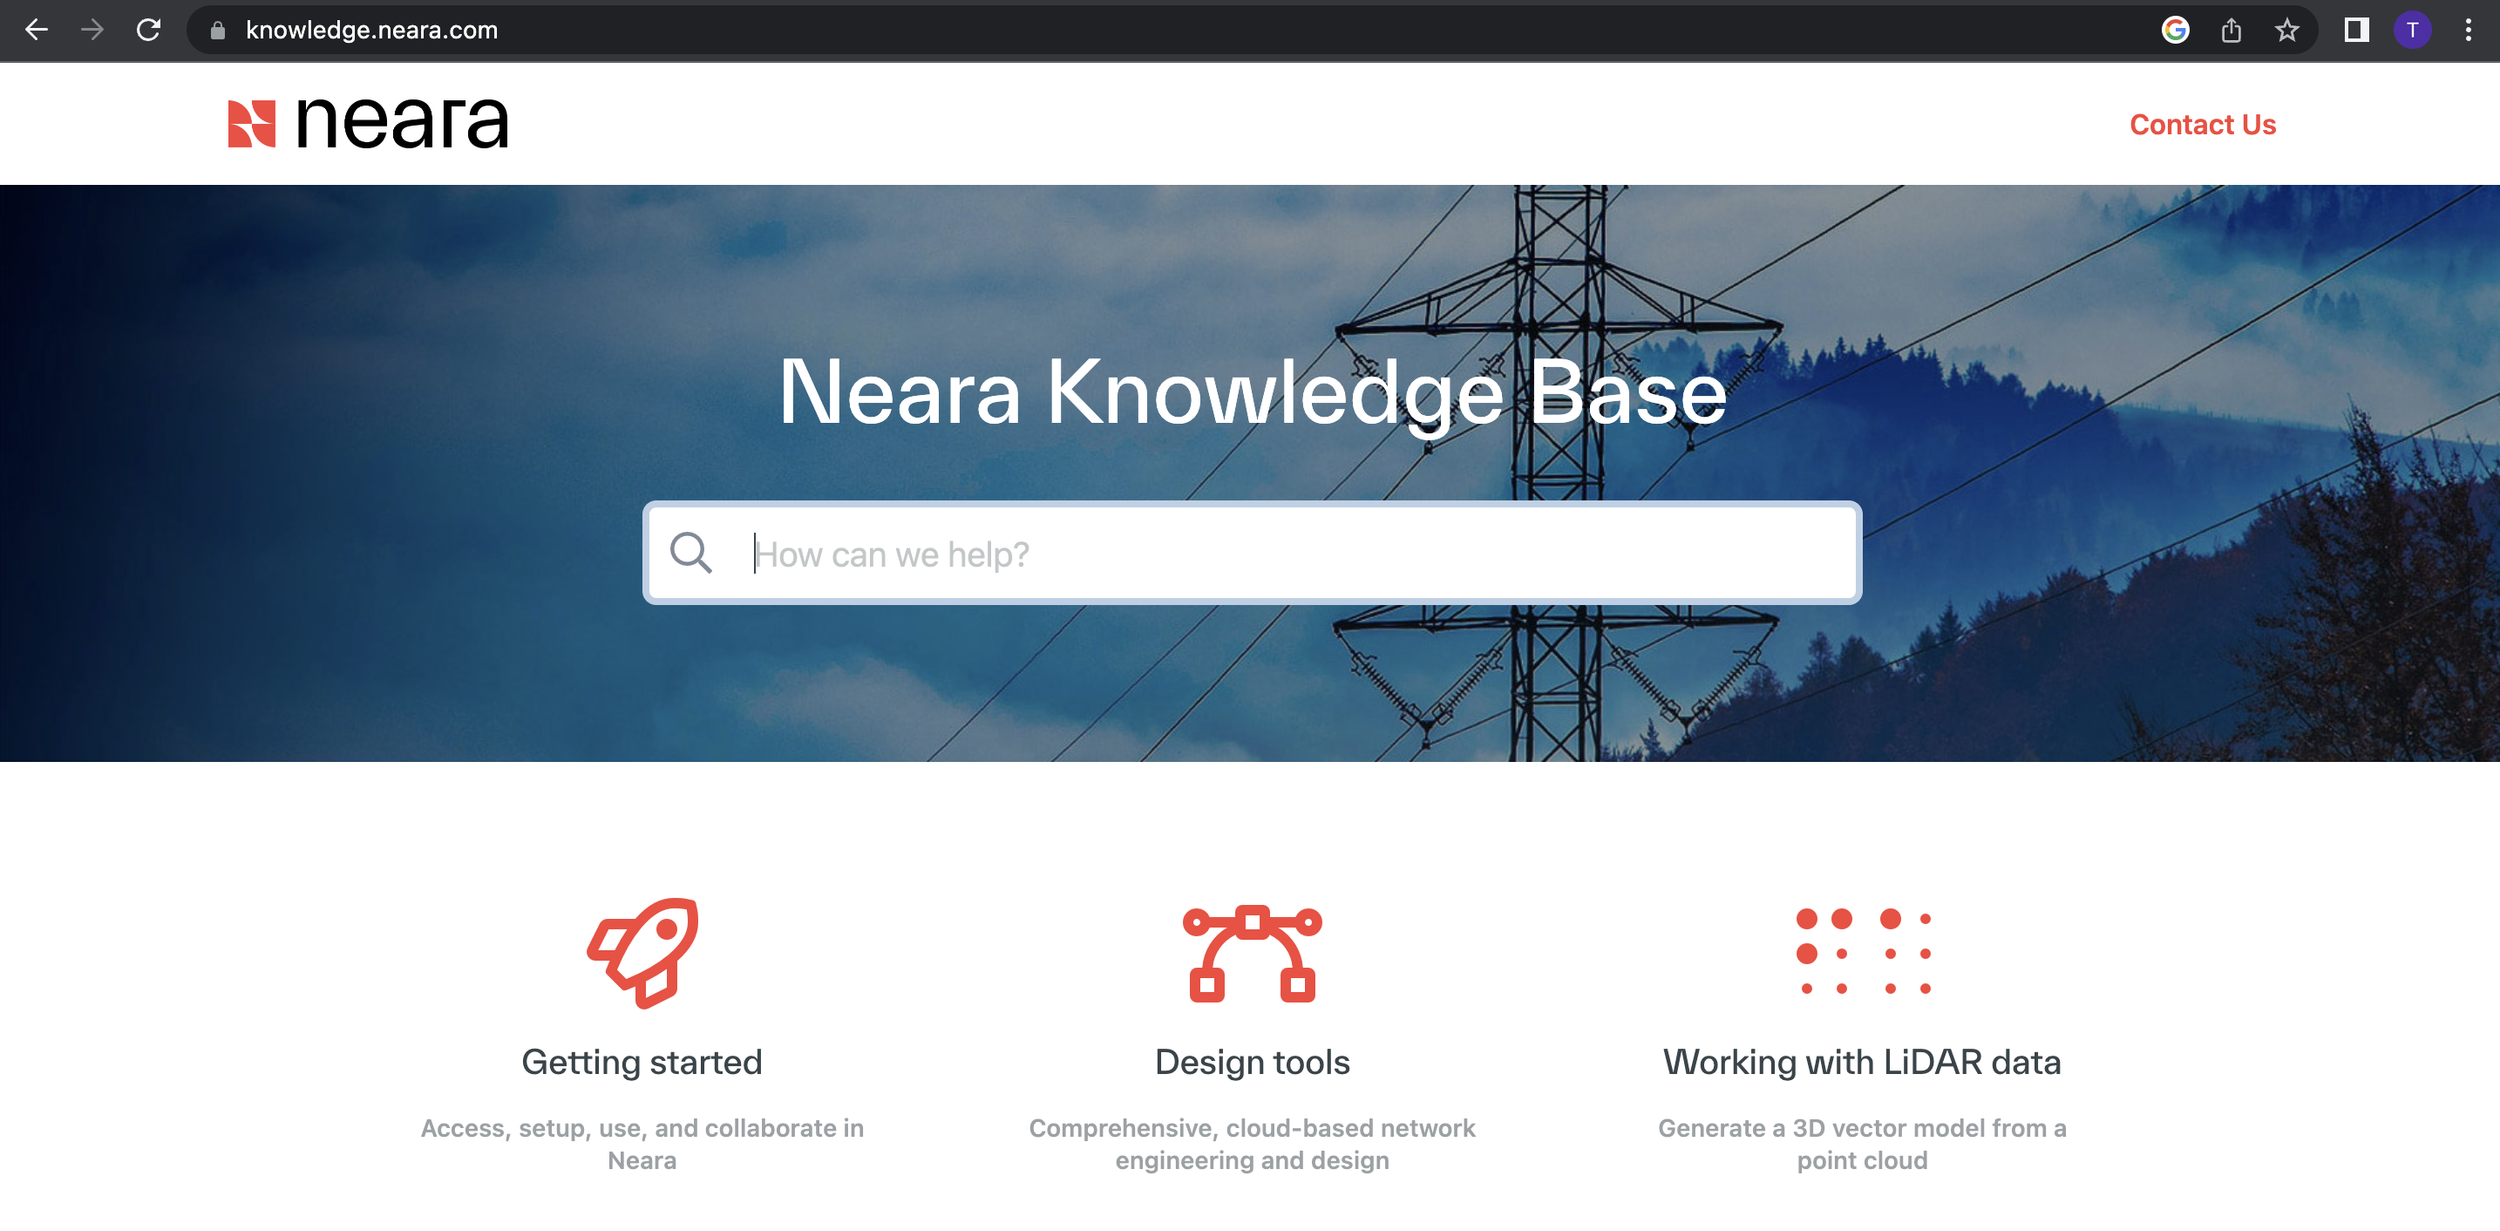Click the magnifying glass search icon

tap(690, 552)
